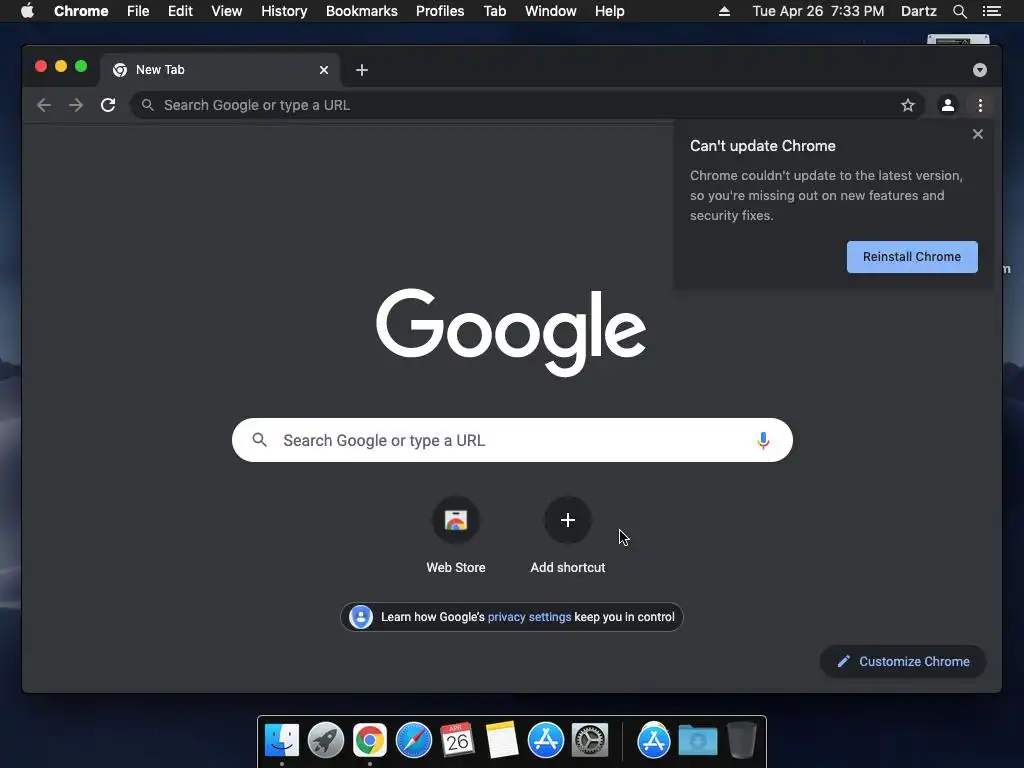Expand the tab search dropdown arrow
1024x768 pixels.
980,70
